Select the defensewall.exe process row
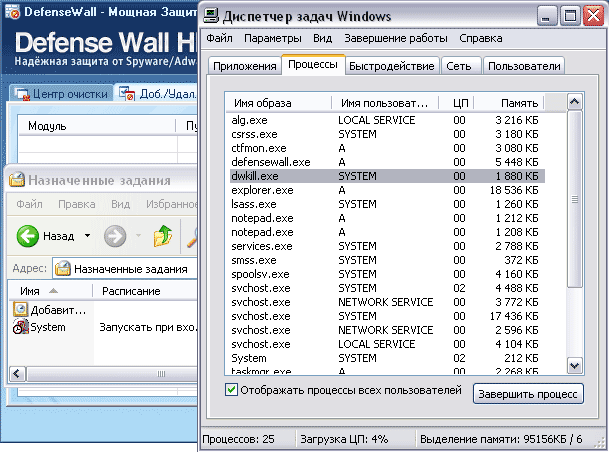The image size is (609, 452). tap(387, 162)
